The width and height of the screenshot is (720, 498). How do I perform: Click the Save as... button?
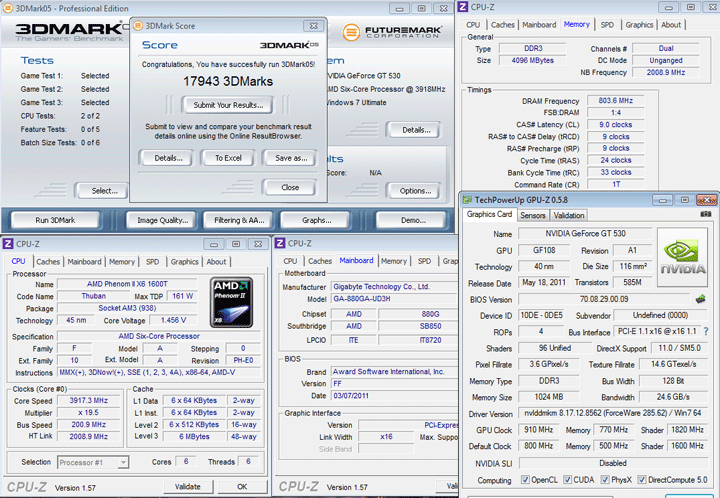[291, 158]
